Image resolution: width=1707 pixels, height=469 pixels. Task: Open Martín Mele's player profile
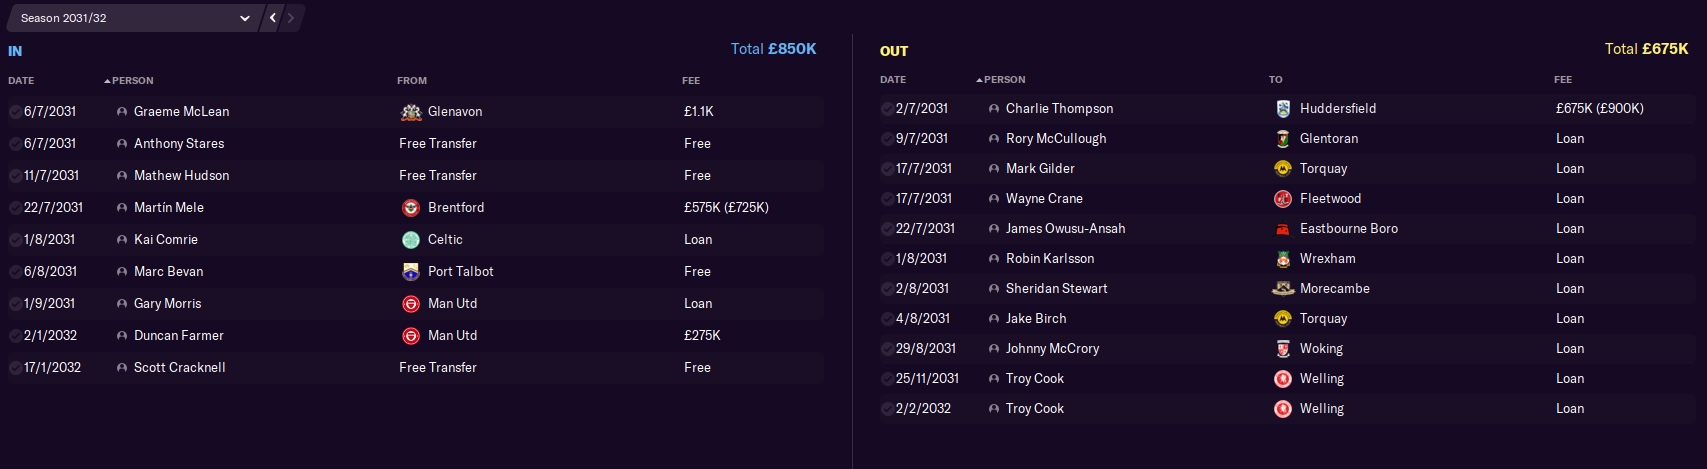pos(169,208)
